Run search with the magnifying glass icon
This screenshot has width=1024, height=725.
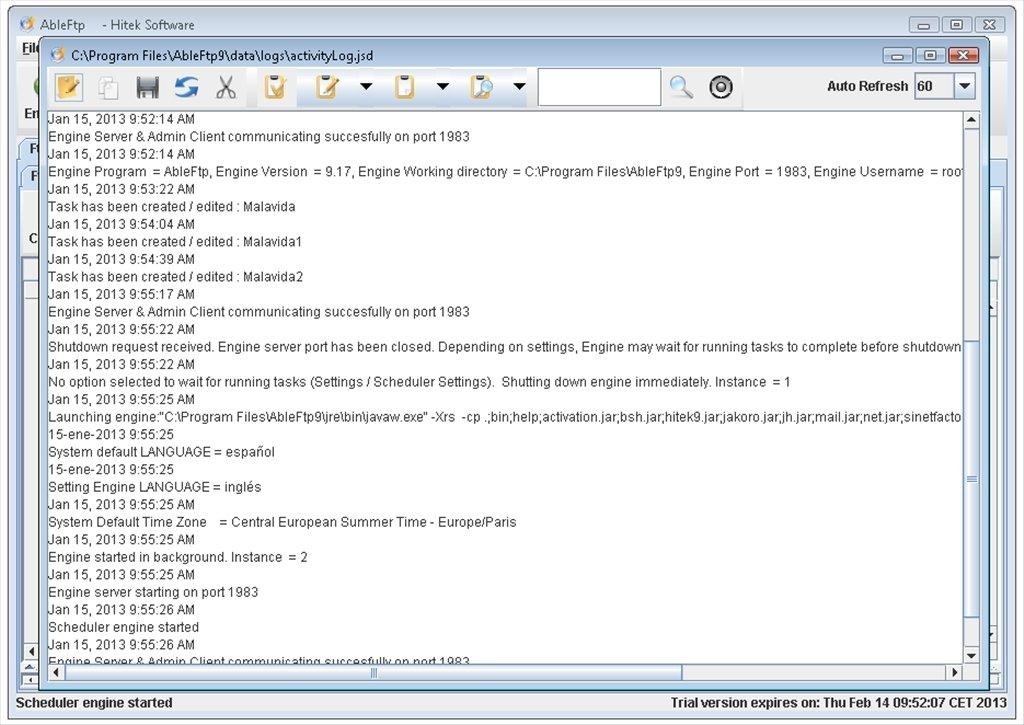681,87
